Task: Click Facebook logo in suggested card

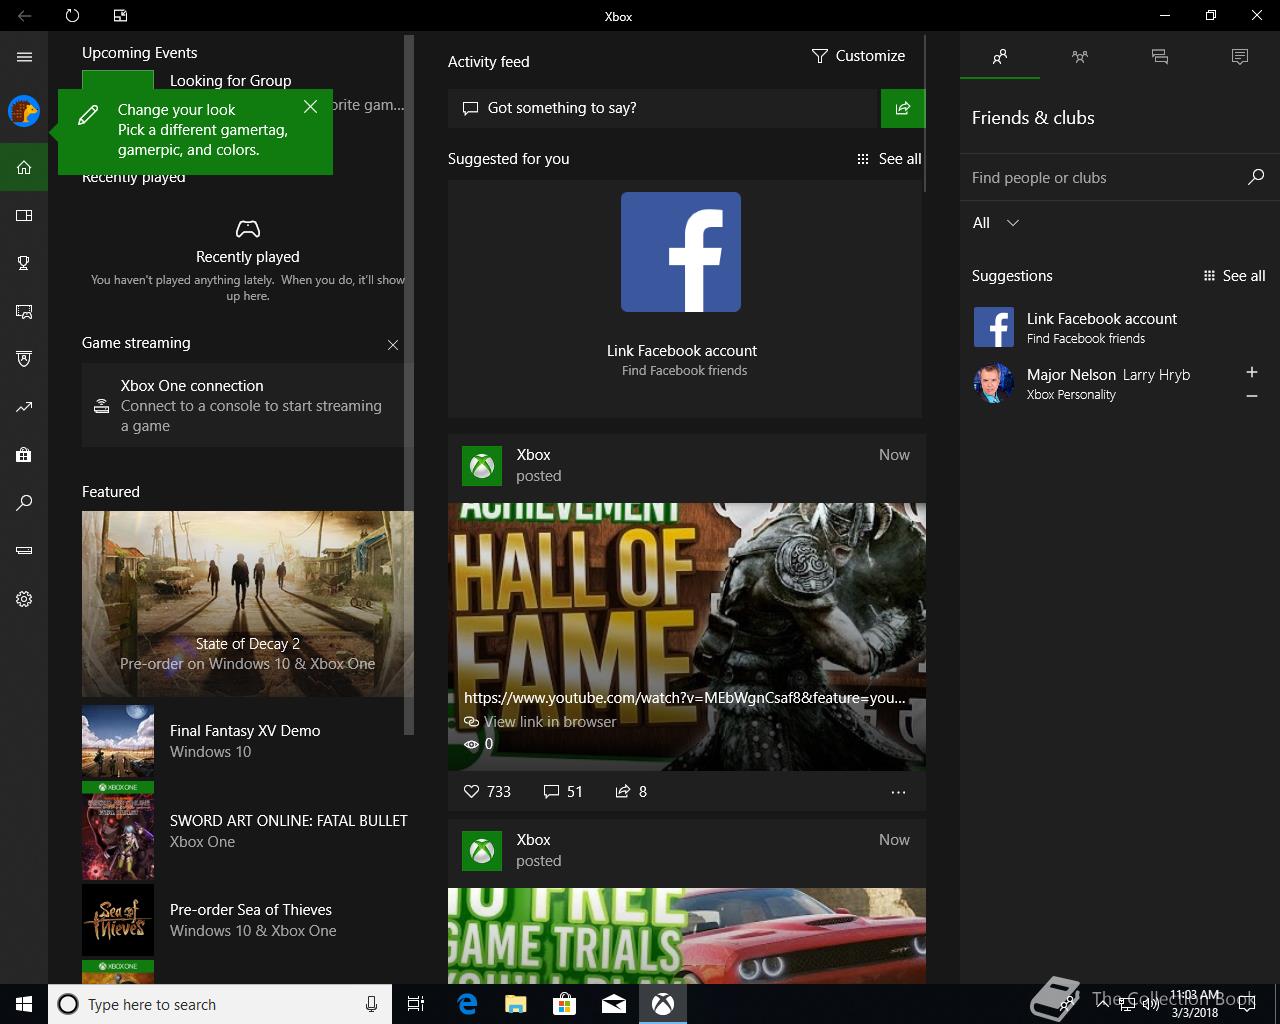Action: point(681,252)
